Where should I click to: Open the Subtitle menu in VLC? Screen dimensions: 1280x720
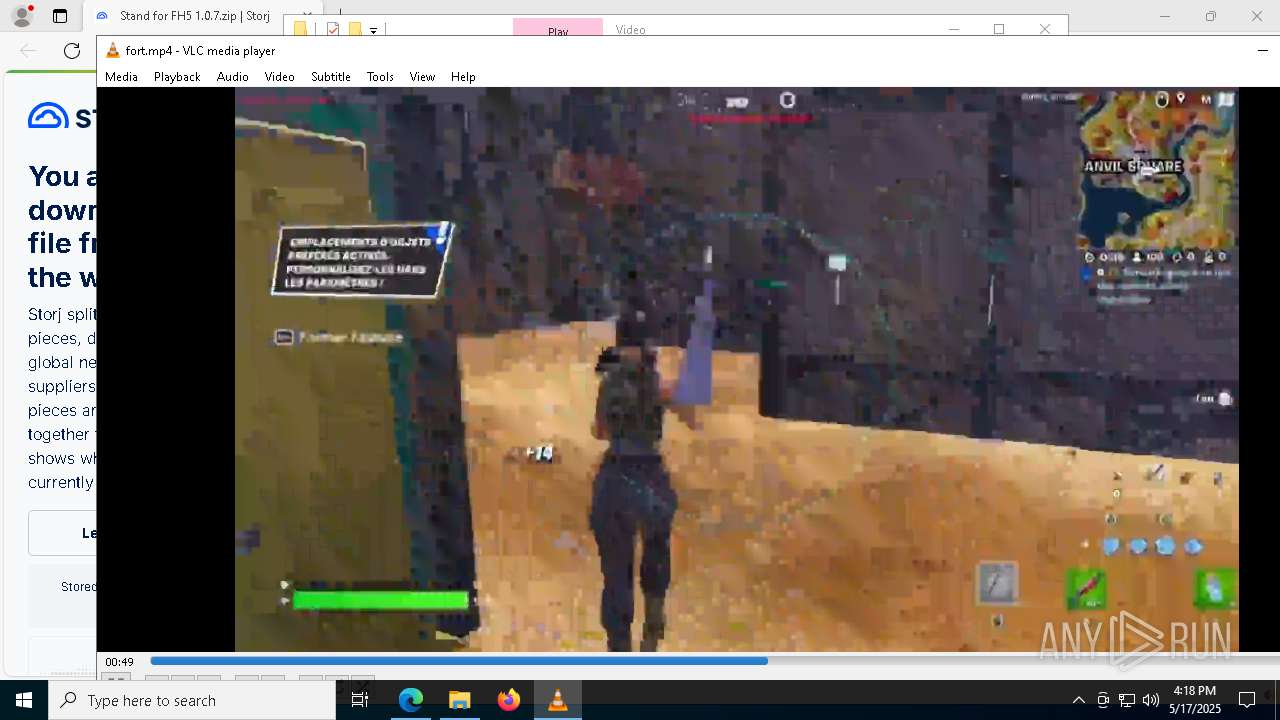(330, 76)
